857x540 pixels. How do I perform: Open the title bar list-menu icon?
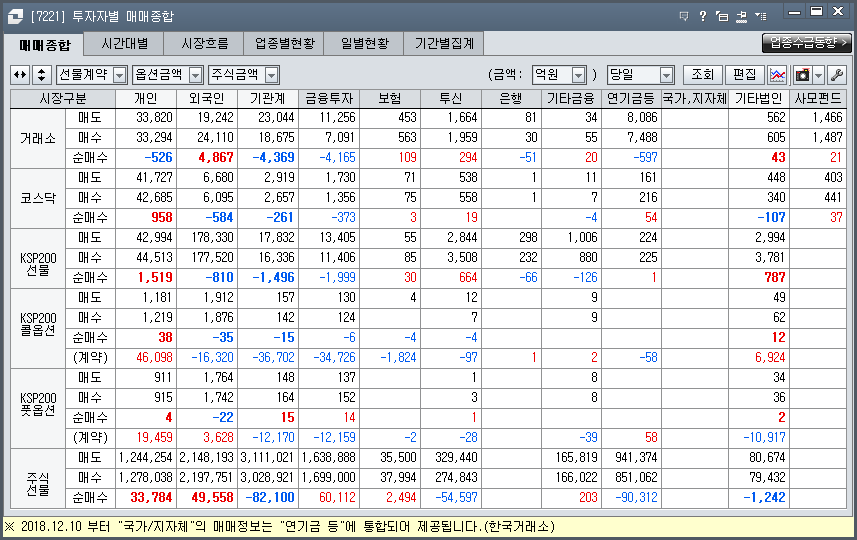click(760, 16)
